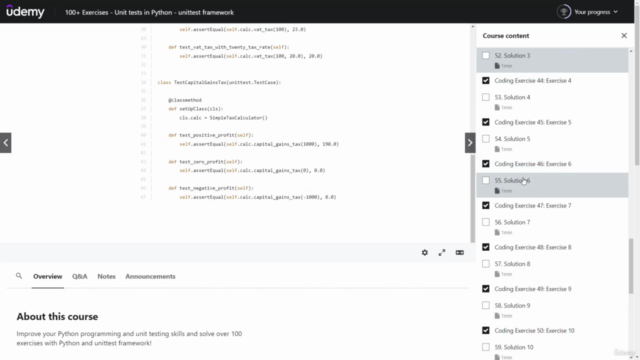The width and height of the screenshot is (640, 360).
Task: Enter fullscreen with the expand icon
Action: [442, 253]
